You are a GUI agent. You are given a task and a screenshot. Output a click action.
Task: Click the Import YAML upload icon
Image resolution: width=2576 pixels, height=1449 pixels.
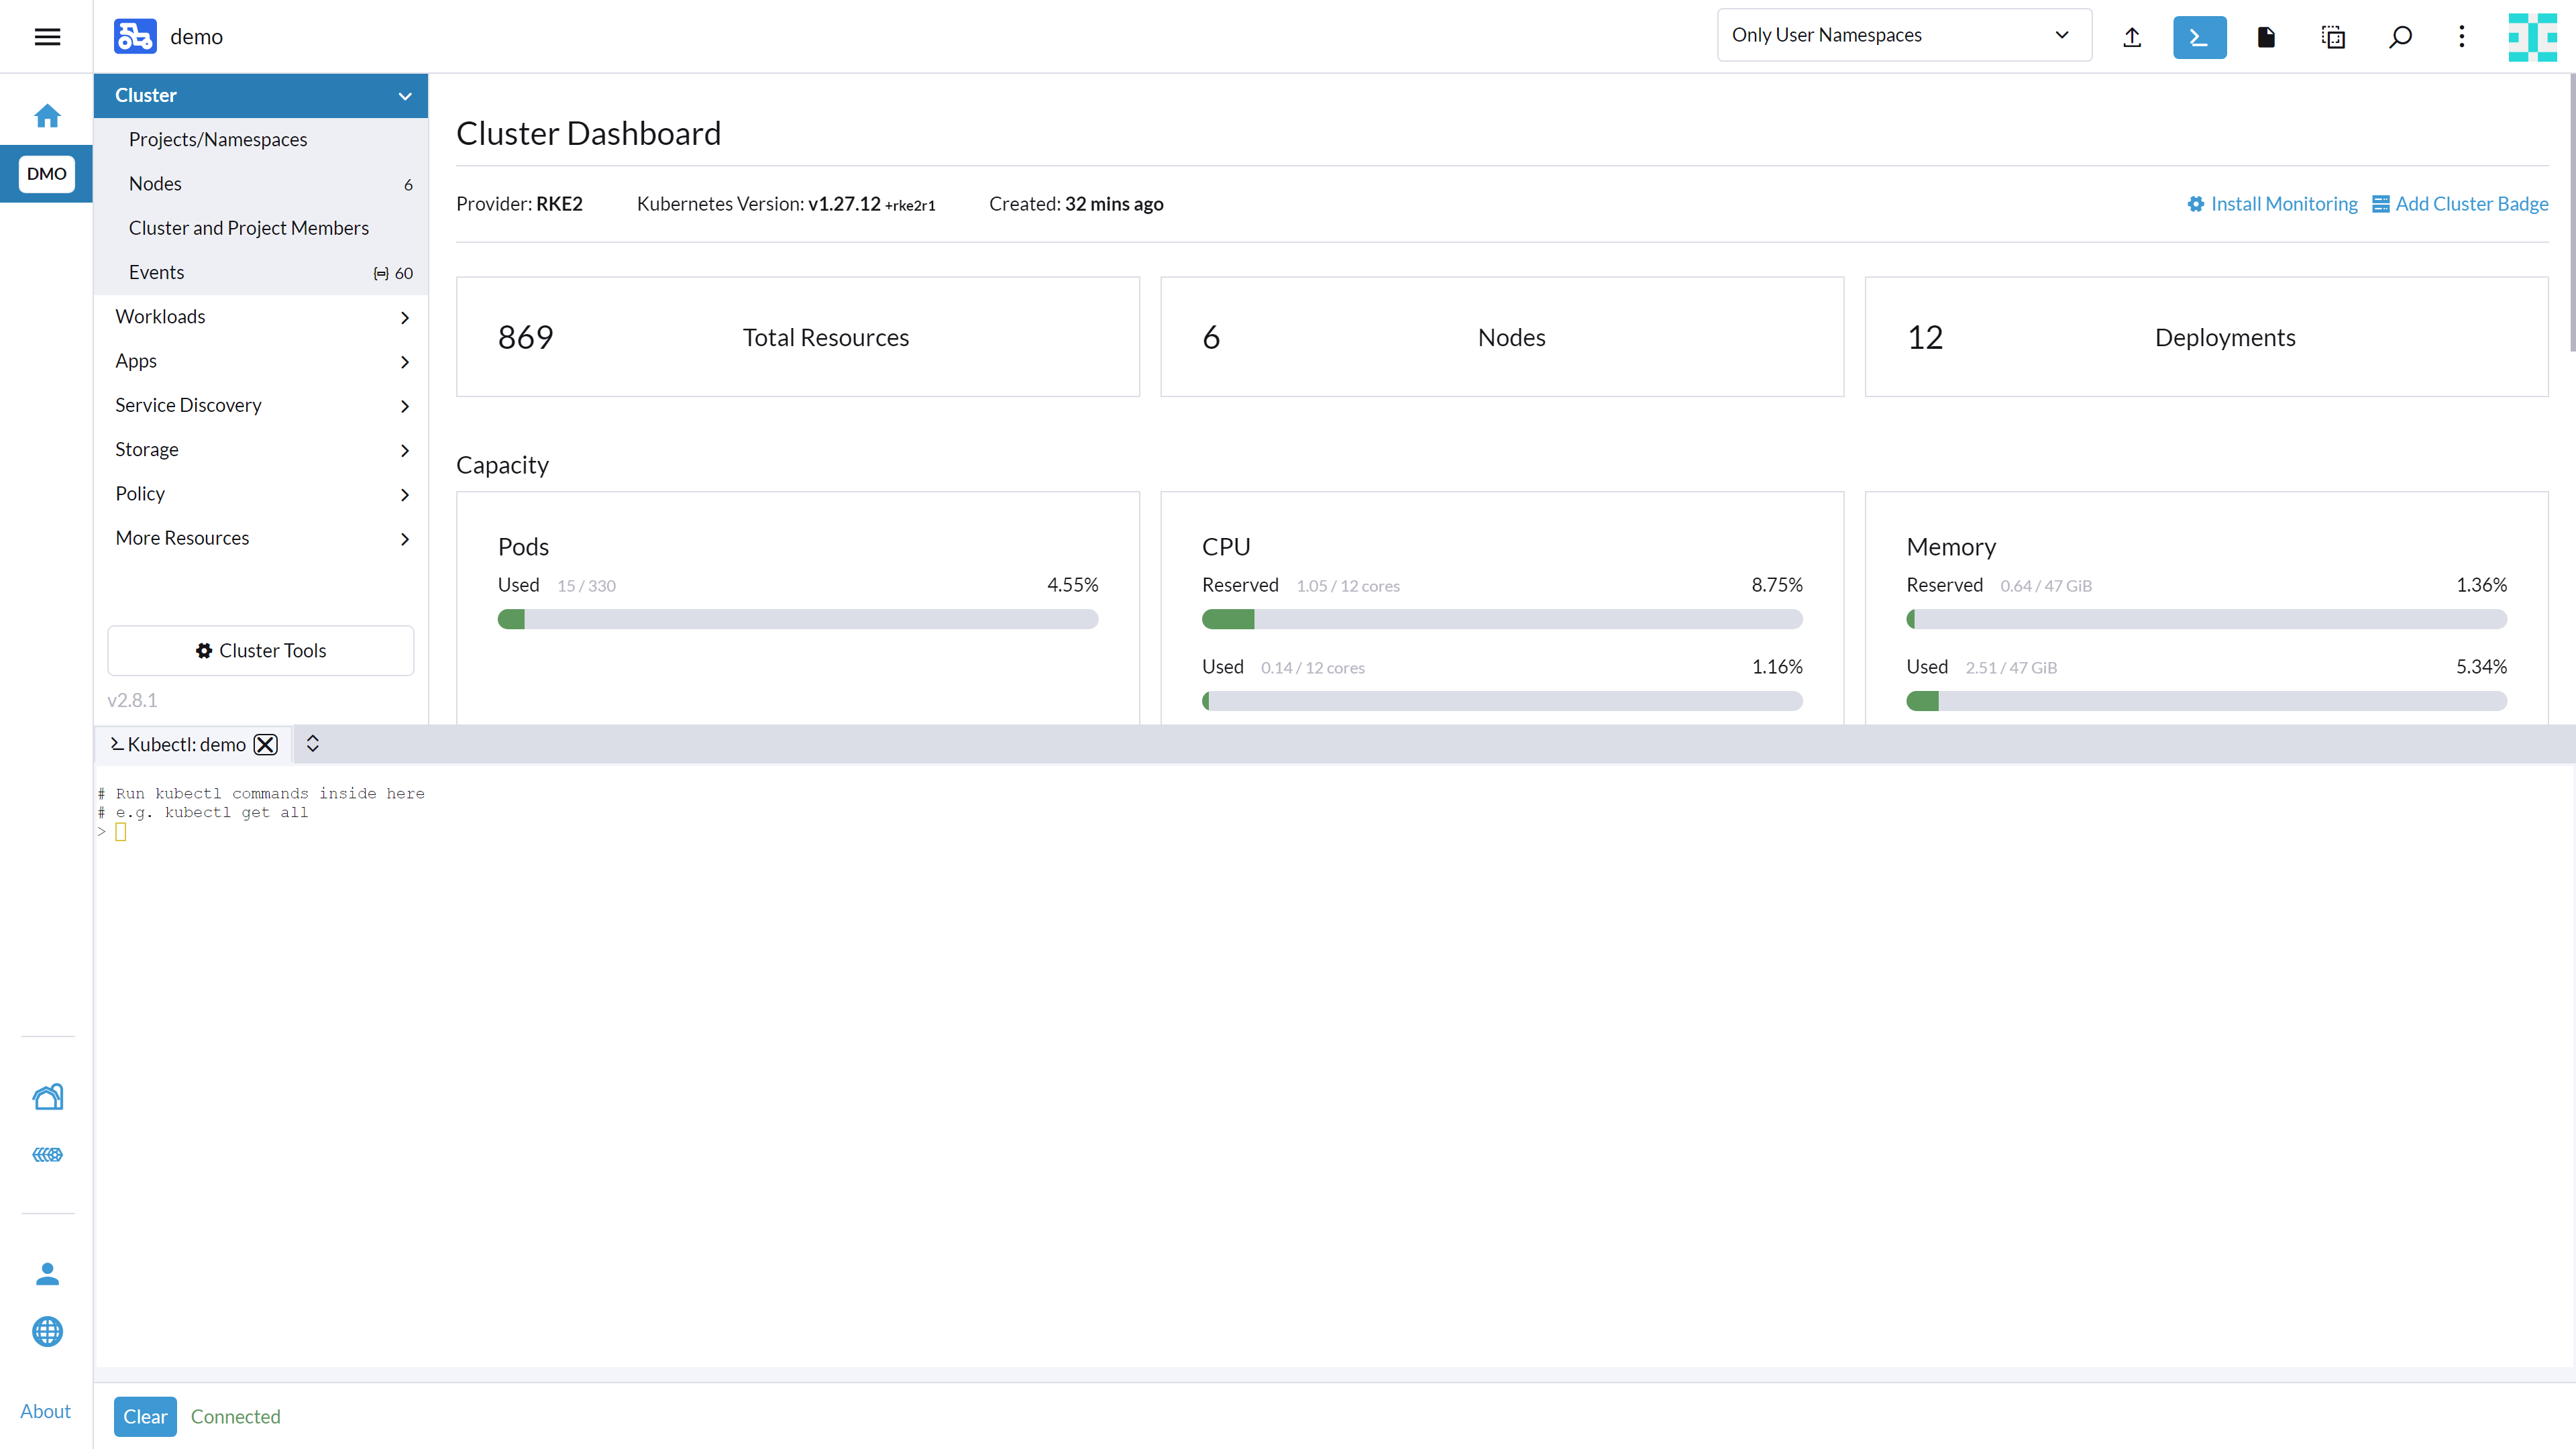(2132, 37)
